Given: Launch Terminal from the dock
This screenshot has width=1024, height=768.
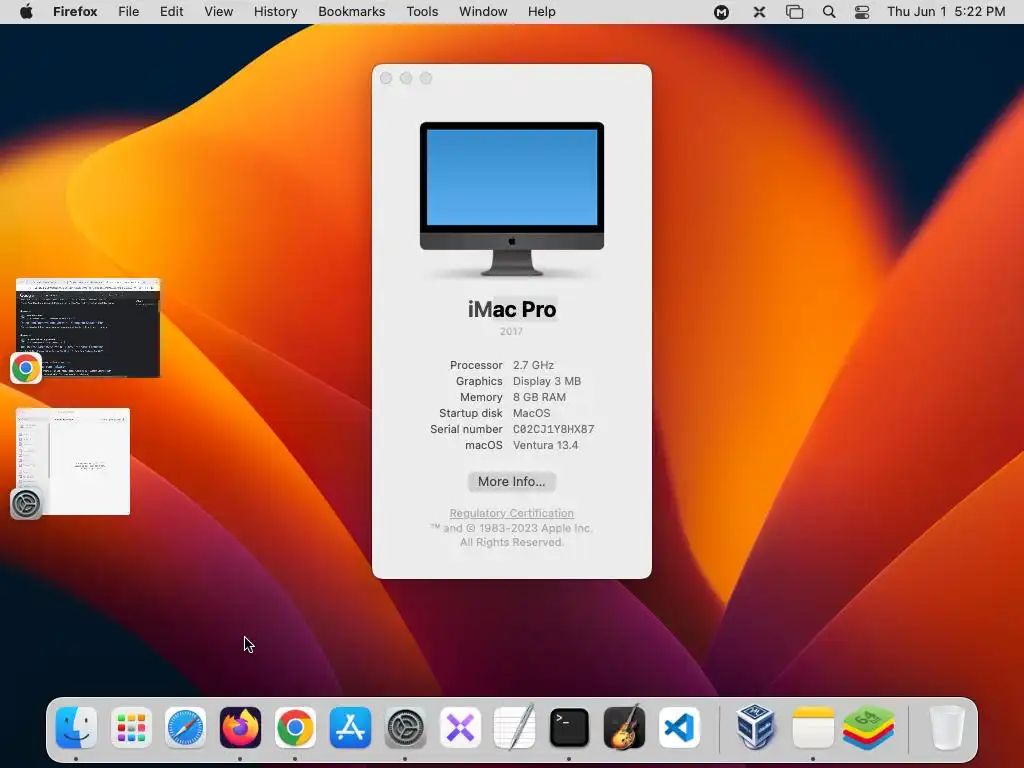Looking at the screenshot, I should [x=569, y=727].
